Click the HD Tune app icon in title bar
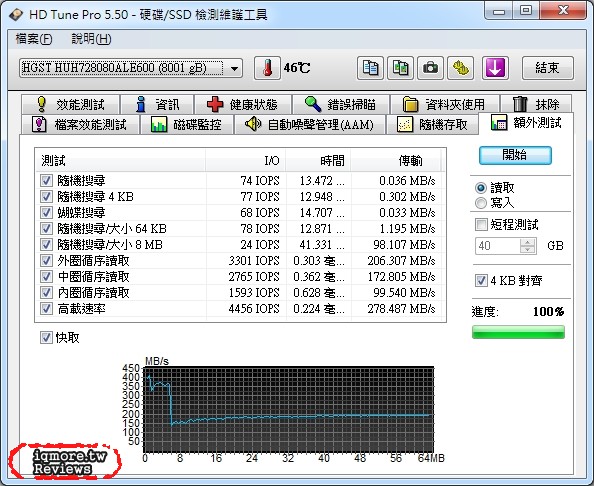594x486 pixels. coord(16,15)
